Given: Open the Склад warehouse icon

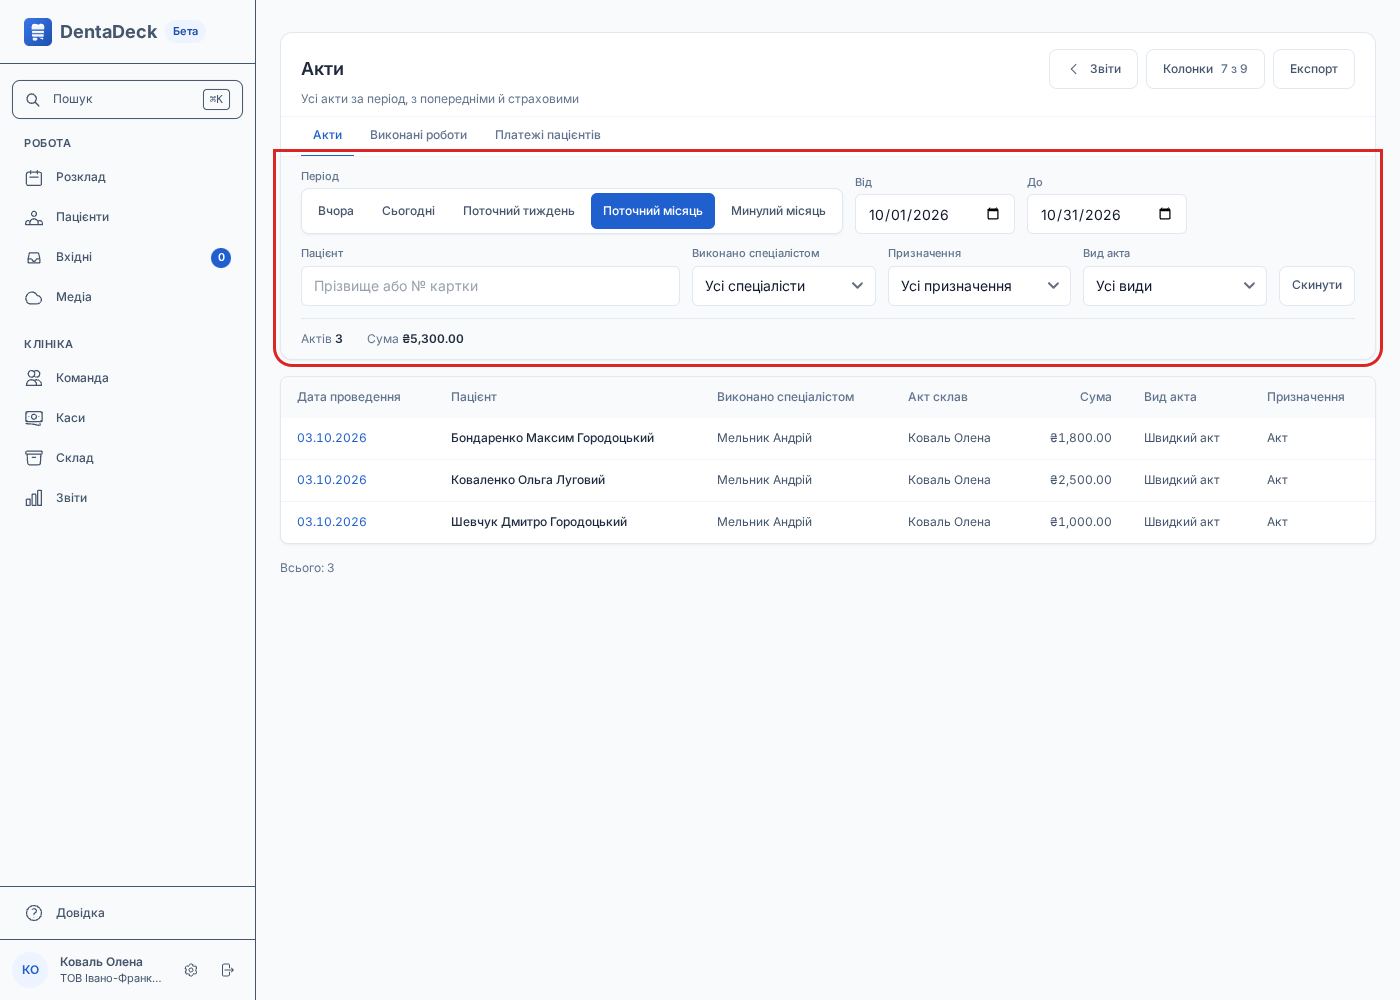Looking at the screenshot, I should coord(34,458).
